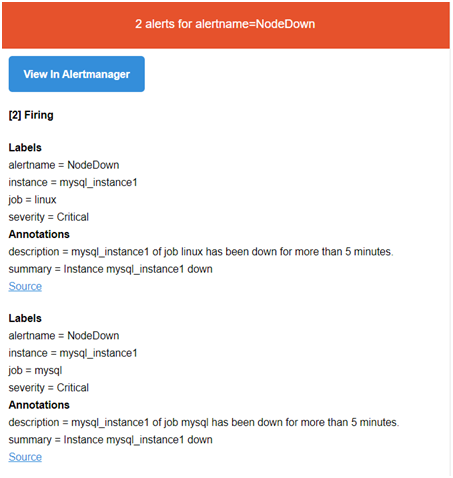This screenshot has height=478, width=453.
Task: Open the Source link under the mysql job alert
Action: coord(25,457)
